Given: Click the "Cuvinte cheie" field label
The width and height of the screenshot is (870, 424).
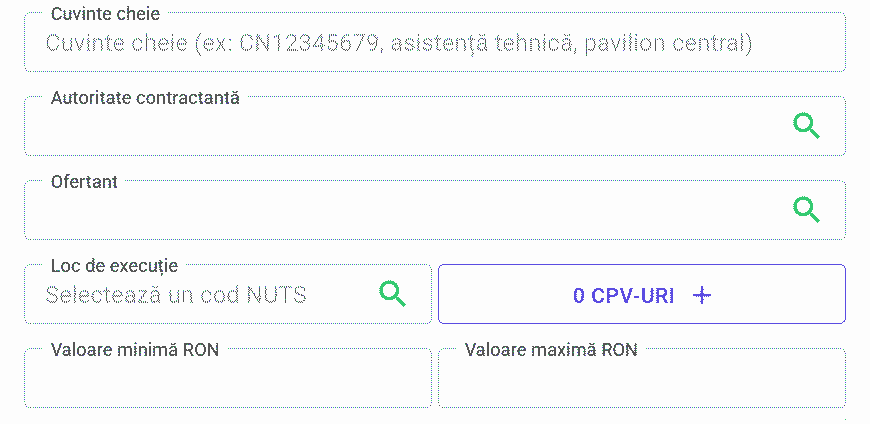Looking at the screenshot, I should [105, 15].
